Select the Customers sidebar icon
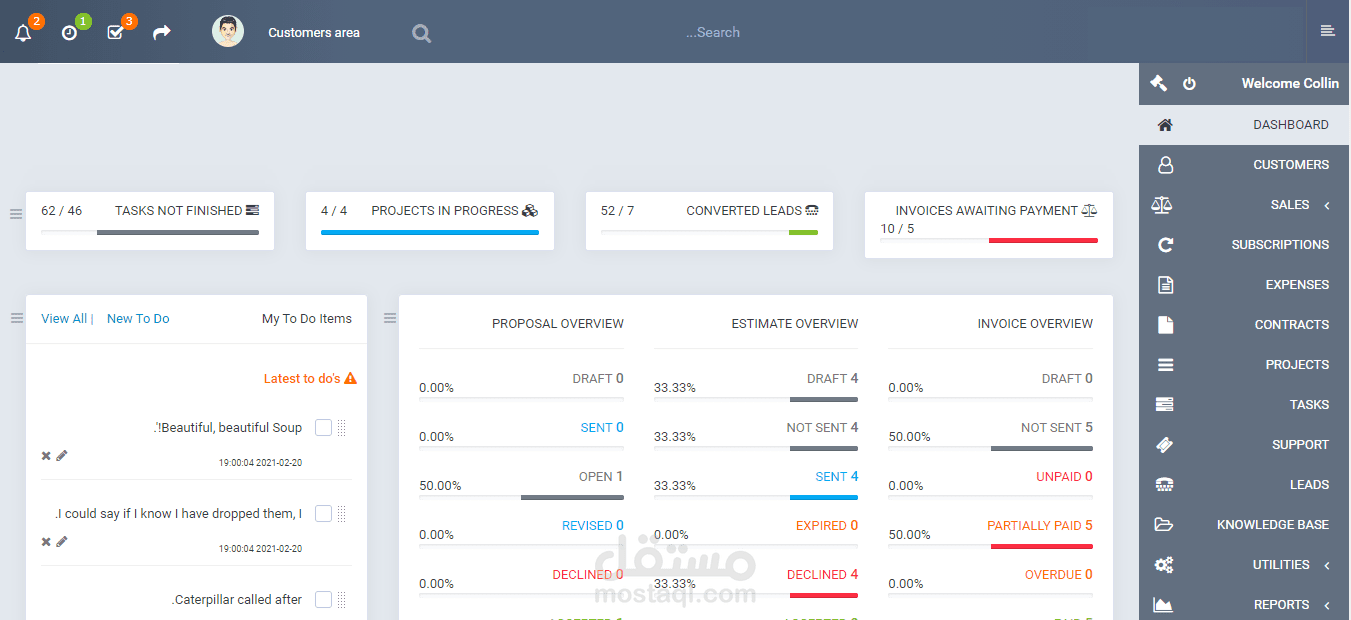The image size is (1351, 620). point(1163,164)
